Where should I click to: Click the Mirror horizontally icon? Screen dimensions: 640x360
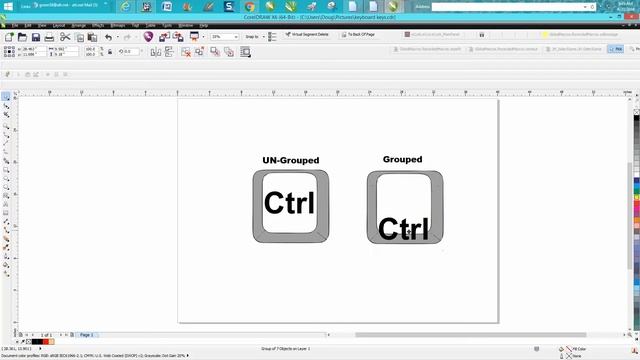(156, 52)
